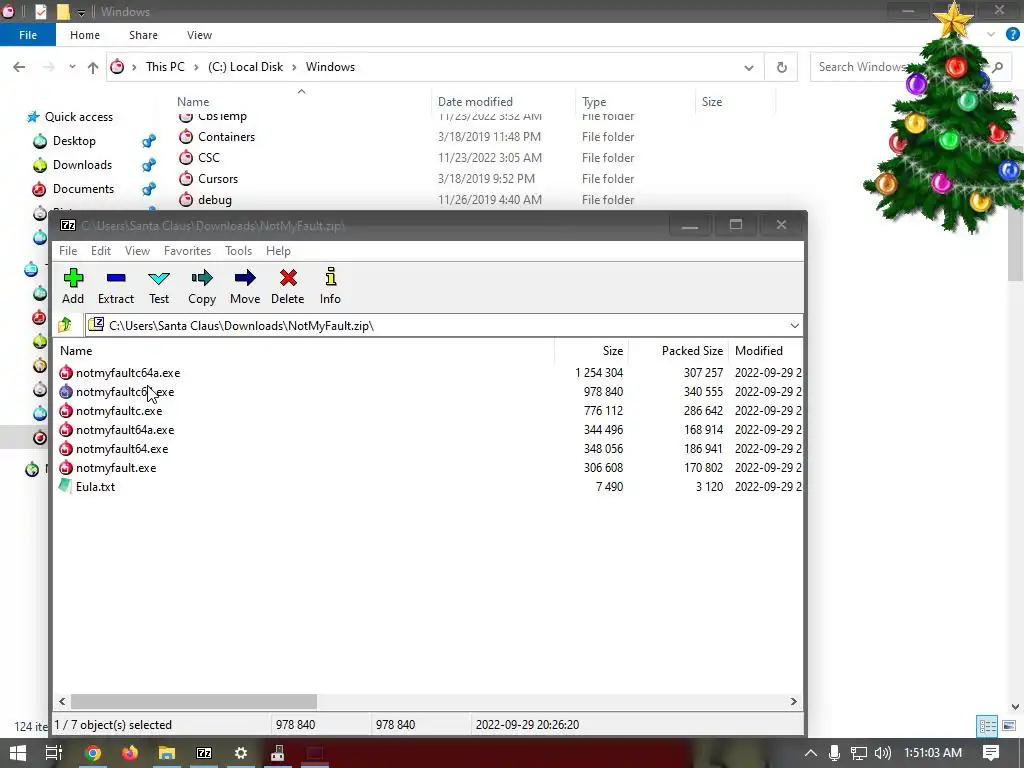Switch Explorer to details view icon
The height and width of the screenshot is (768, 1024).
(987, 726)
